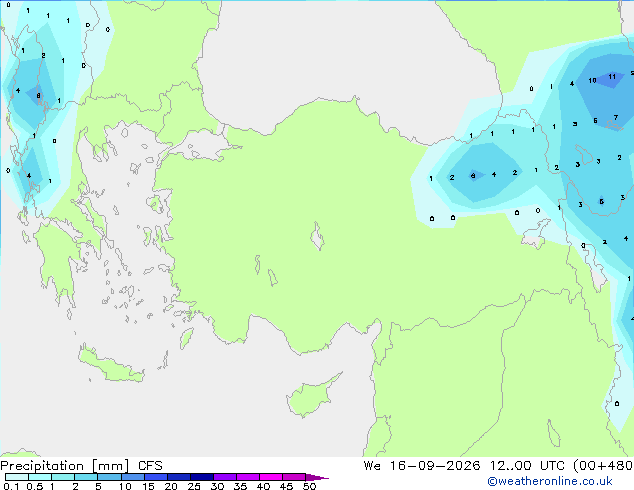The height and width of the screenshot is (490, 634).
Task: Click the legend label '50'
Action: click(x=309, y=486)
